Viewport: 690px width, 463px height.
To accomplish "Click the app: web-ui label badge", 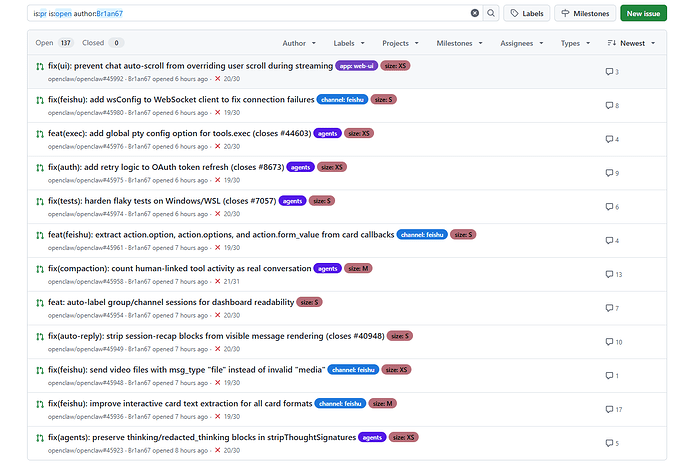I will coord(356,66).
